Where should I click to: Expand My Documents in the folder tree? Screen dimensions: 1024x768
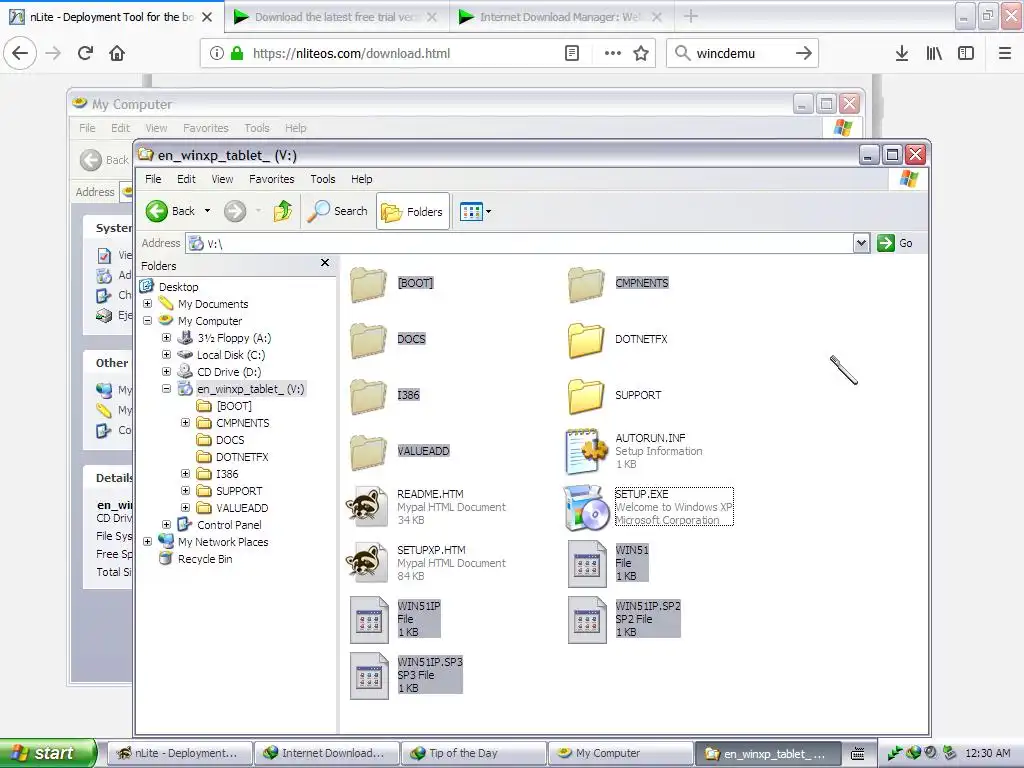(x=148, y=304)
